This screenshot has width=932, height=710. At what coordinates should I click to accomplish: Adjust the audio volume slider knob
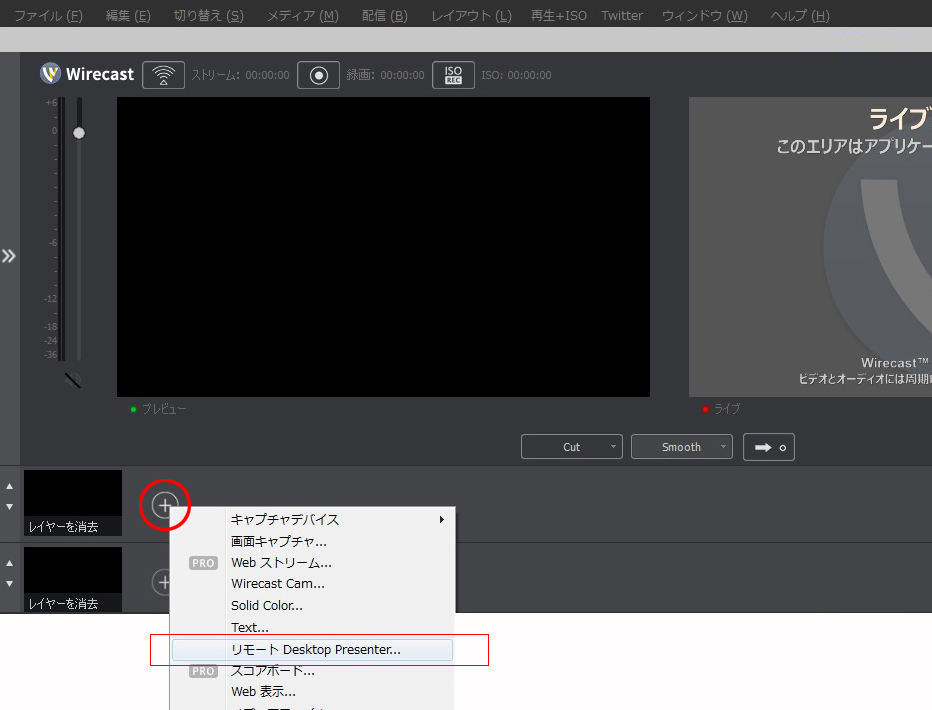[79, 133]
